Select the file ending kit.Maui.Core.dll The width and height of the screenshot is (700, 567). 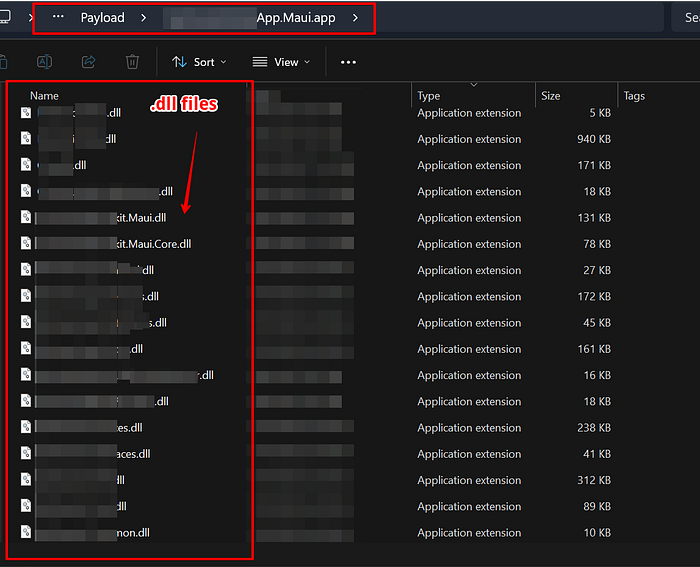click(x=113, y=244)
